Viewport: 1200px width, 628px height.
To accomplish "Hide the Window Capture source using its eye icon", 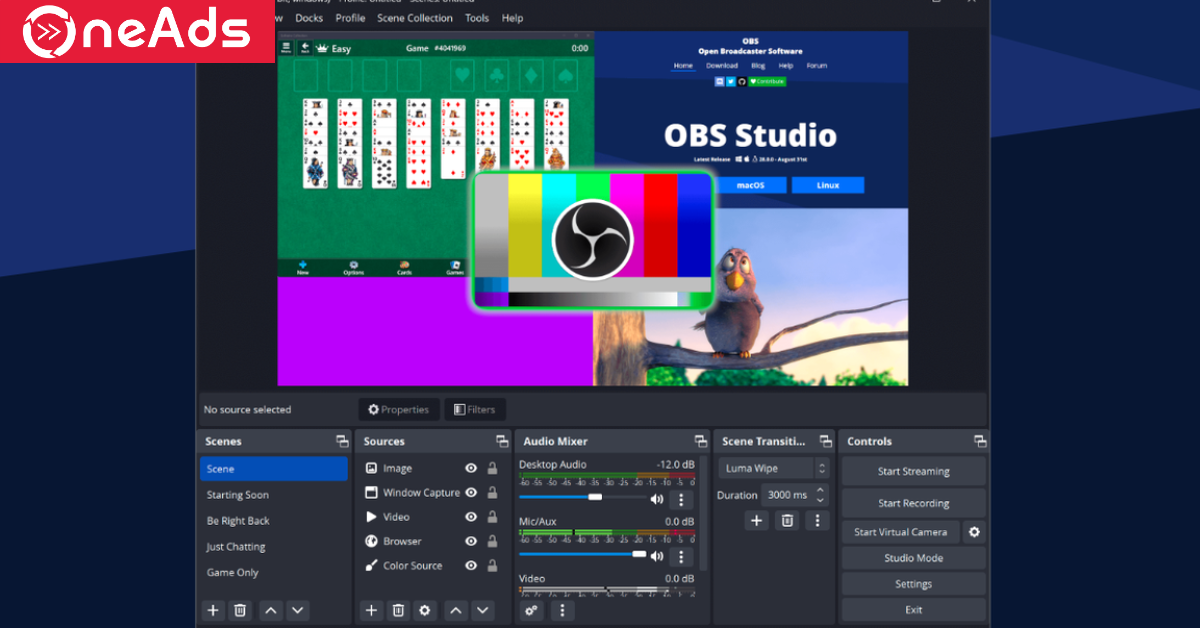I will click(471, 492).
